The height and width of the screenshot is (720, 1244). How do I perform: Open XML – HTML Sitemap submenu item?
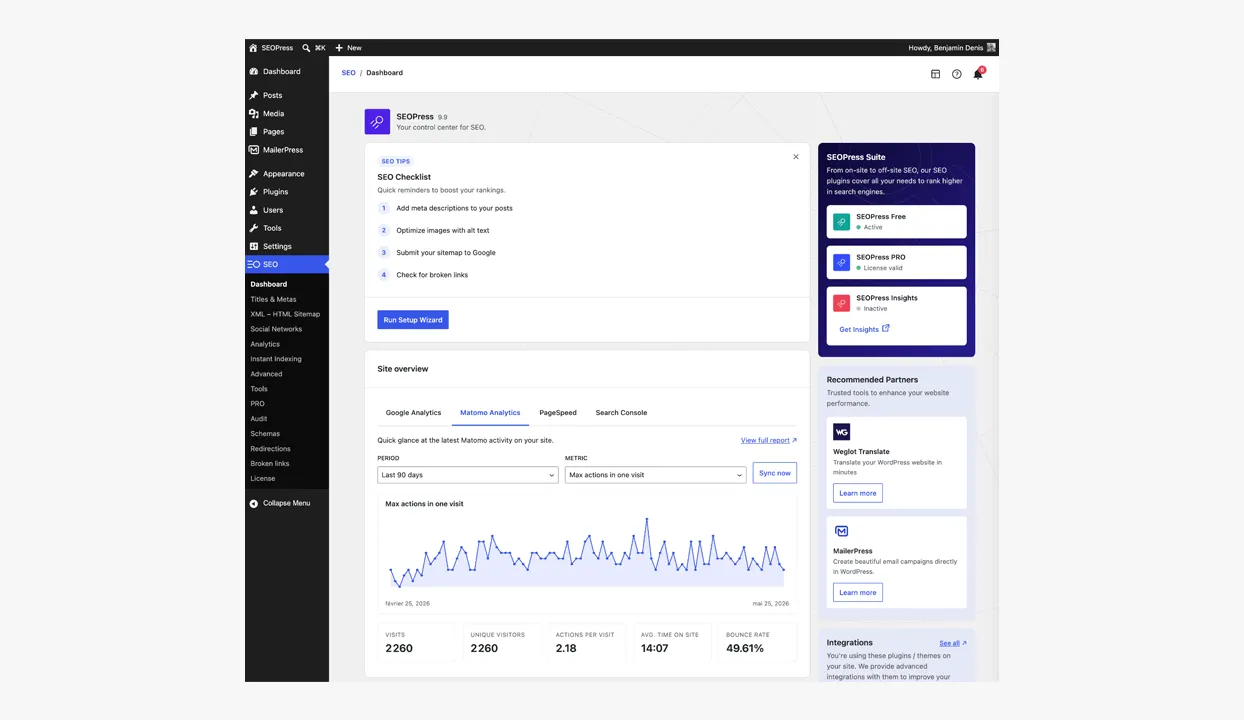click(285, 314)
